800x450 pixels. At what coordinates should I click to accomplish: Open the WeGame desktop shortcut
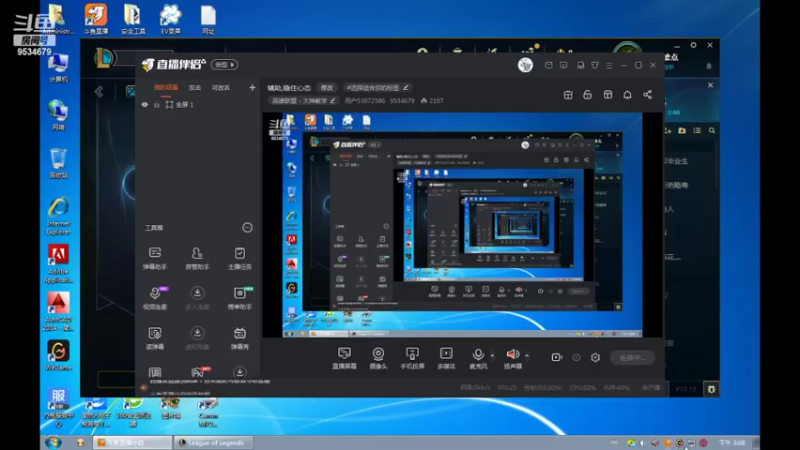(58, 356)
